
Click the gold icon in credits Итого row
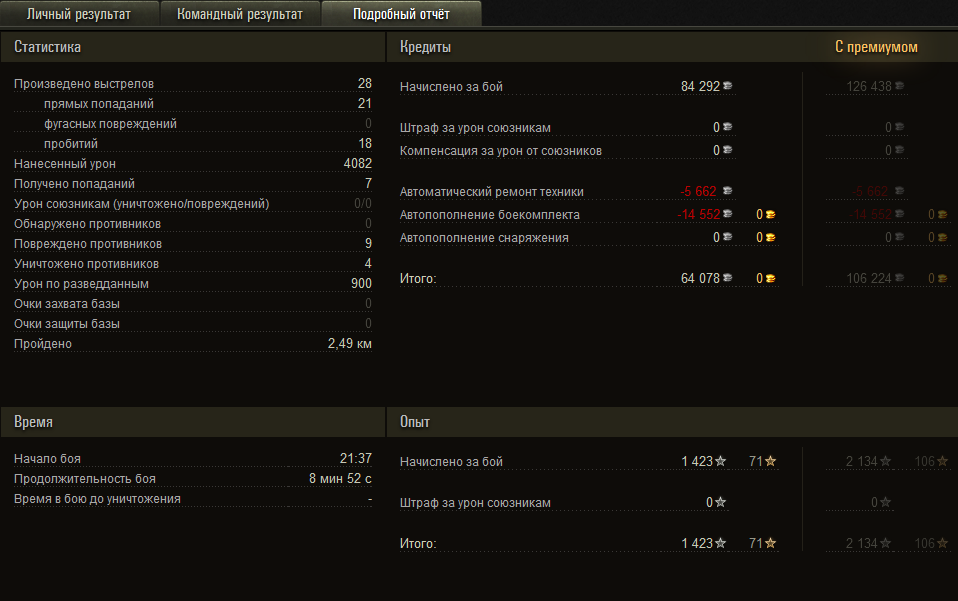pyautogui.click(x=770, y=279)
